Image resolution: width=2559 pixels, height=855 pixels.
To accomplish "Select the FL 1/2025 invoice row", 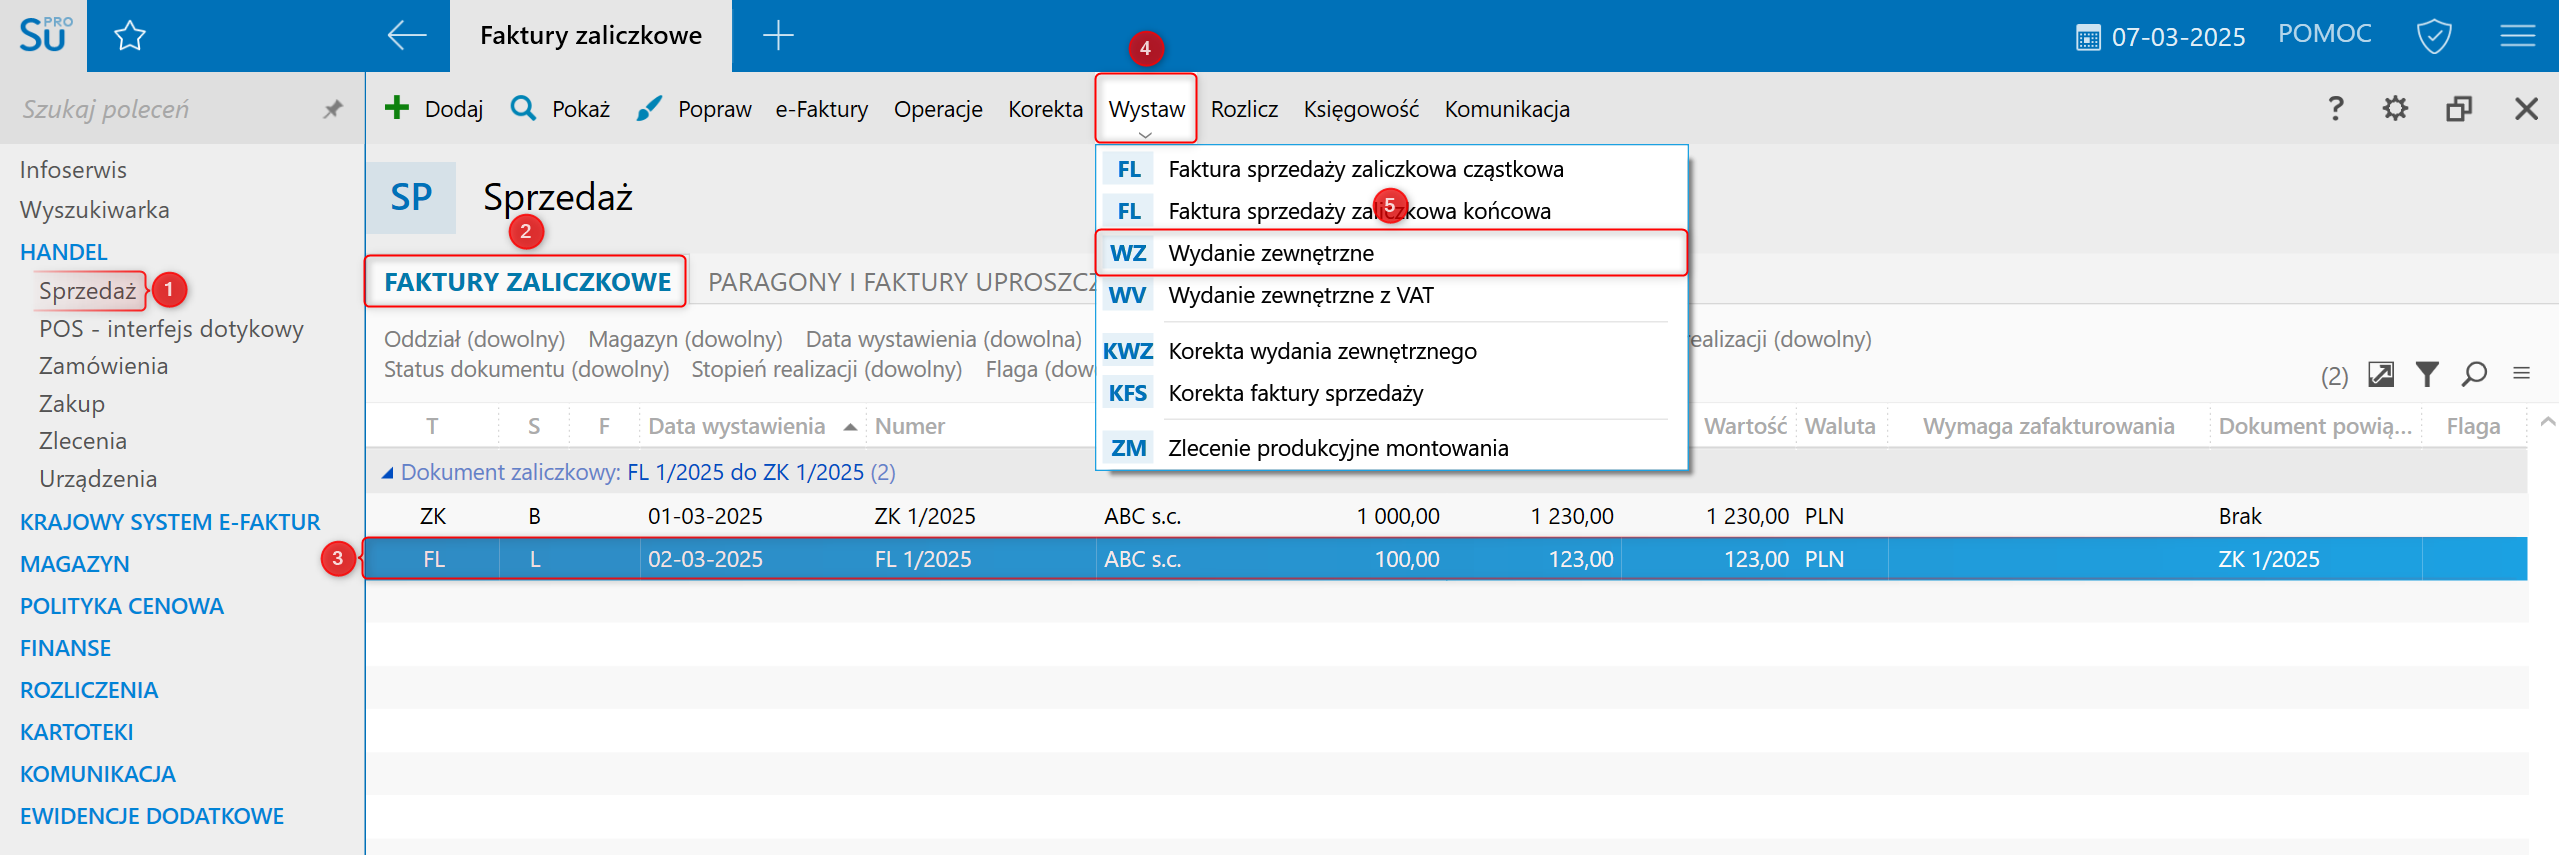I will [1446, 559].
